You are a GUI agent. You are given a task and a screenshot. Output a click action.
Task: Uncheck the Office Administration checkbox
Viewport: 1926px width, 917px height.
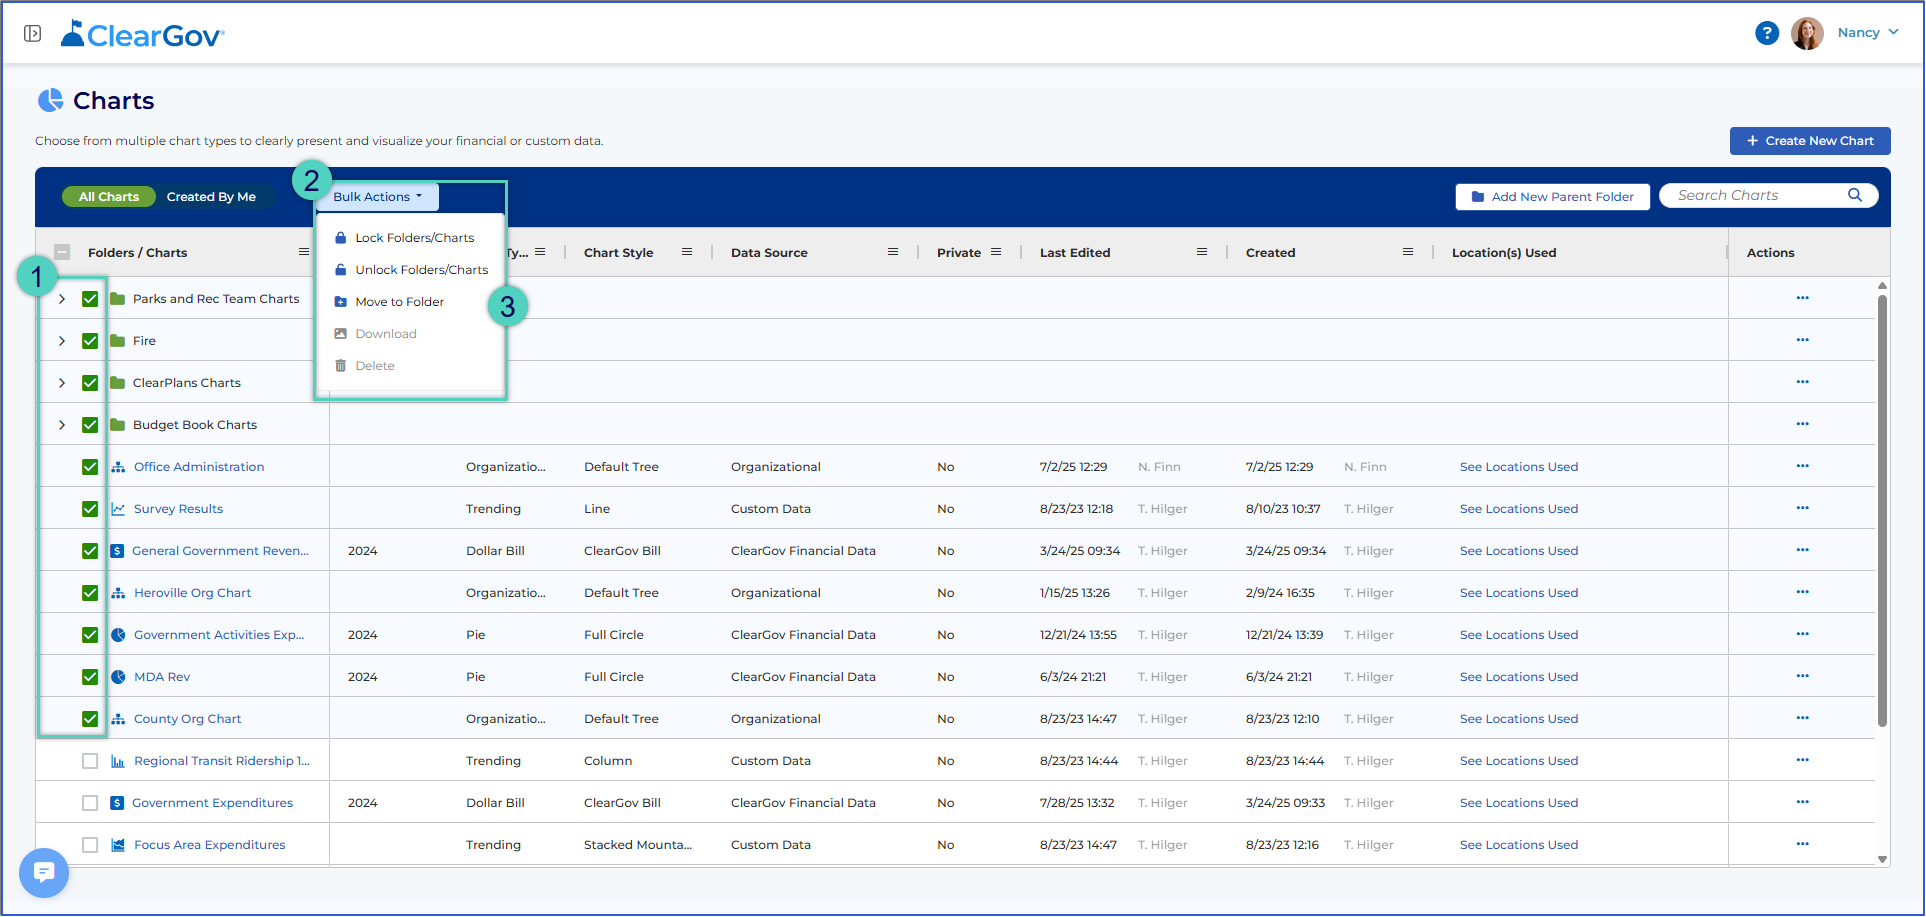(x=90, y=467)
